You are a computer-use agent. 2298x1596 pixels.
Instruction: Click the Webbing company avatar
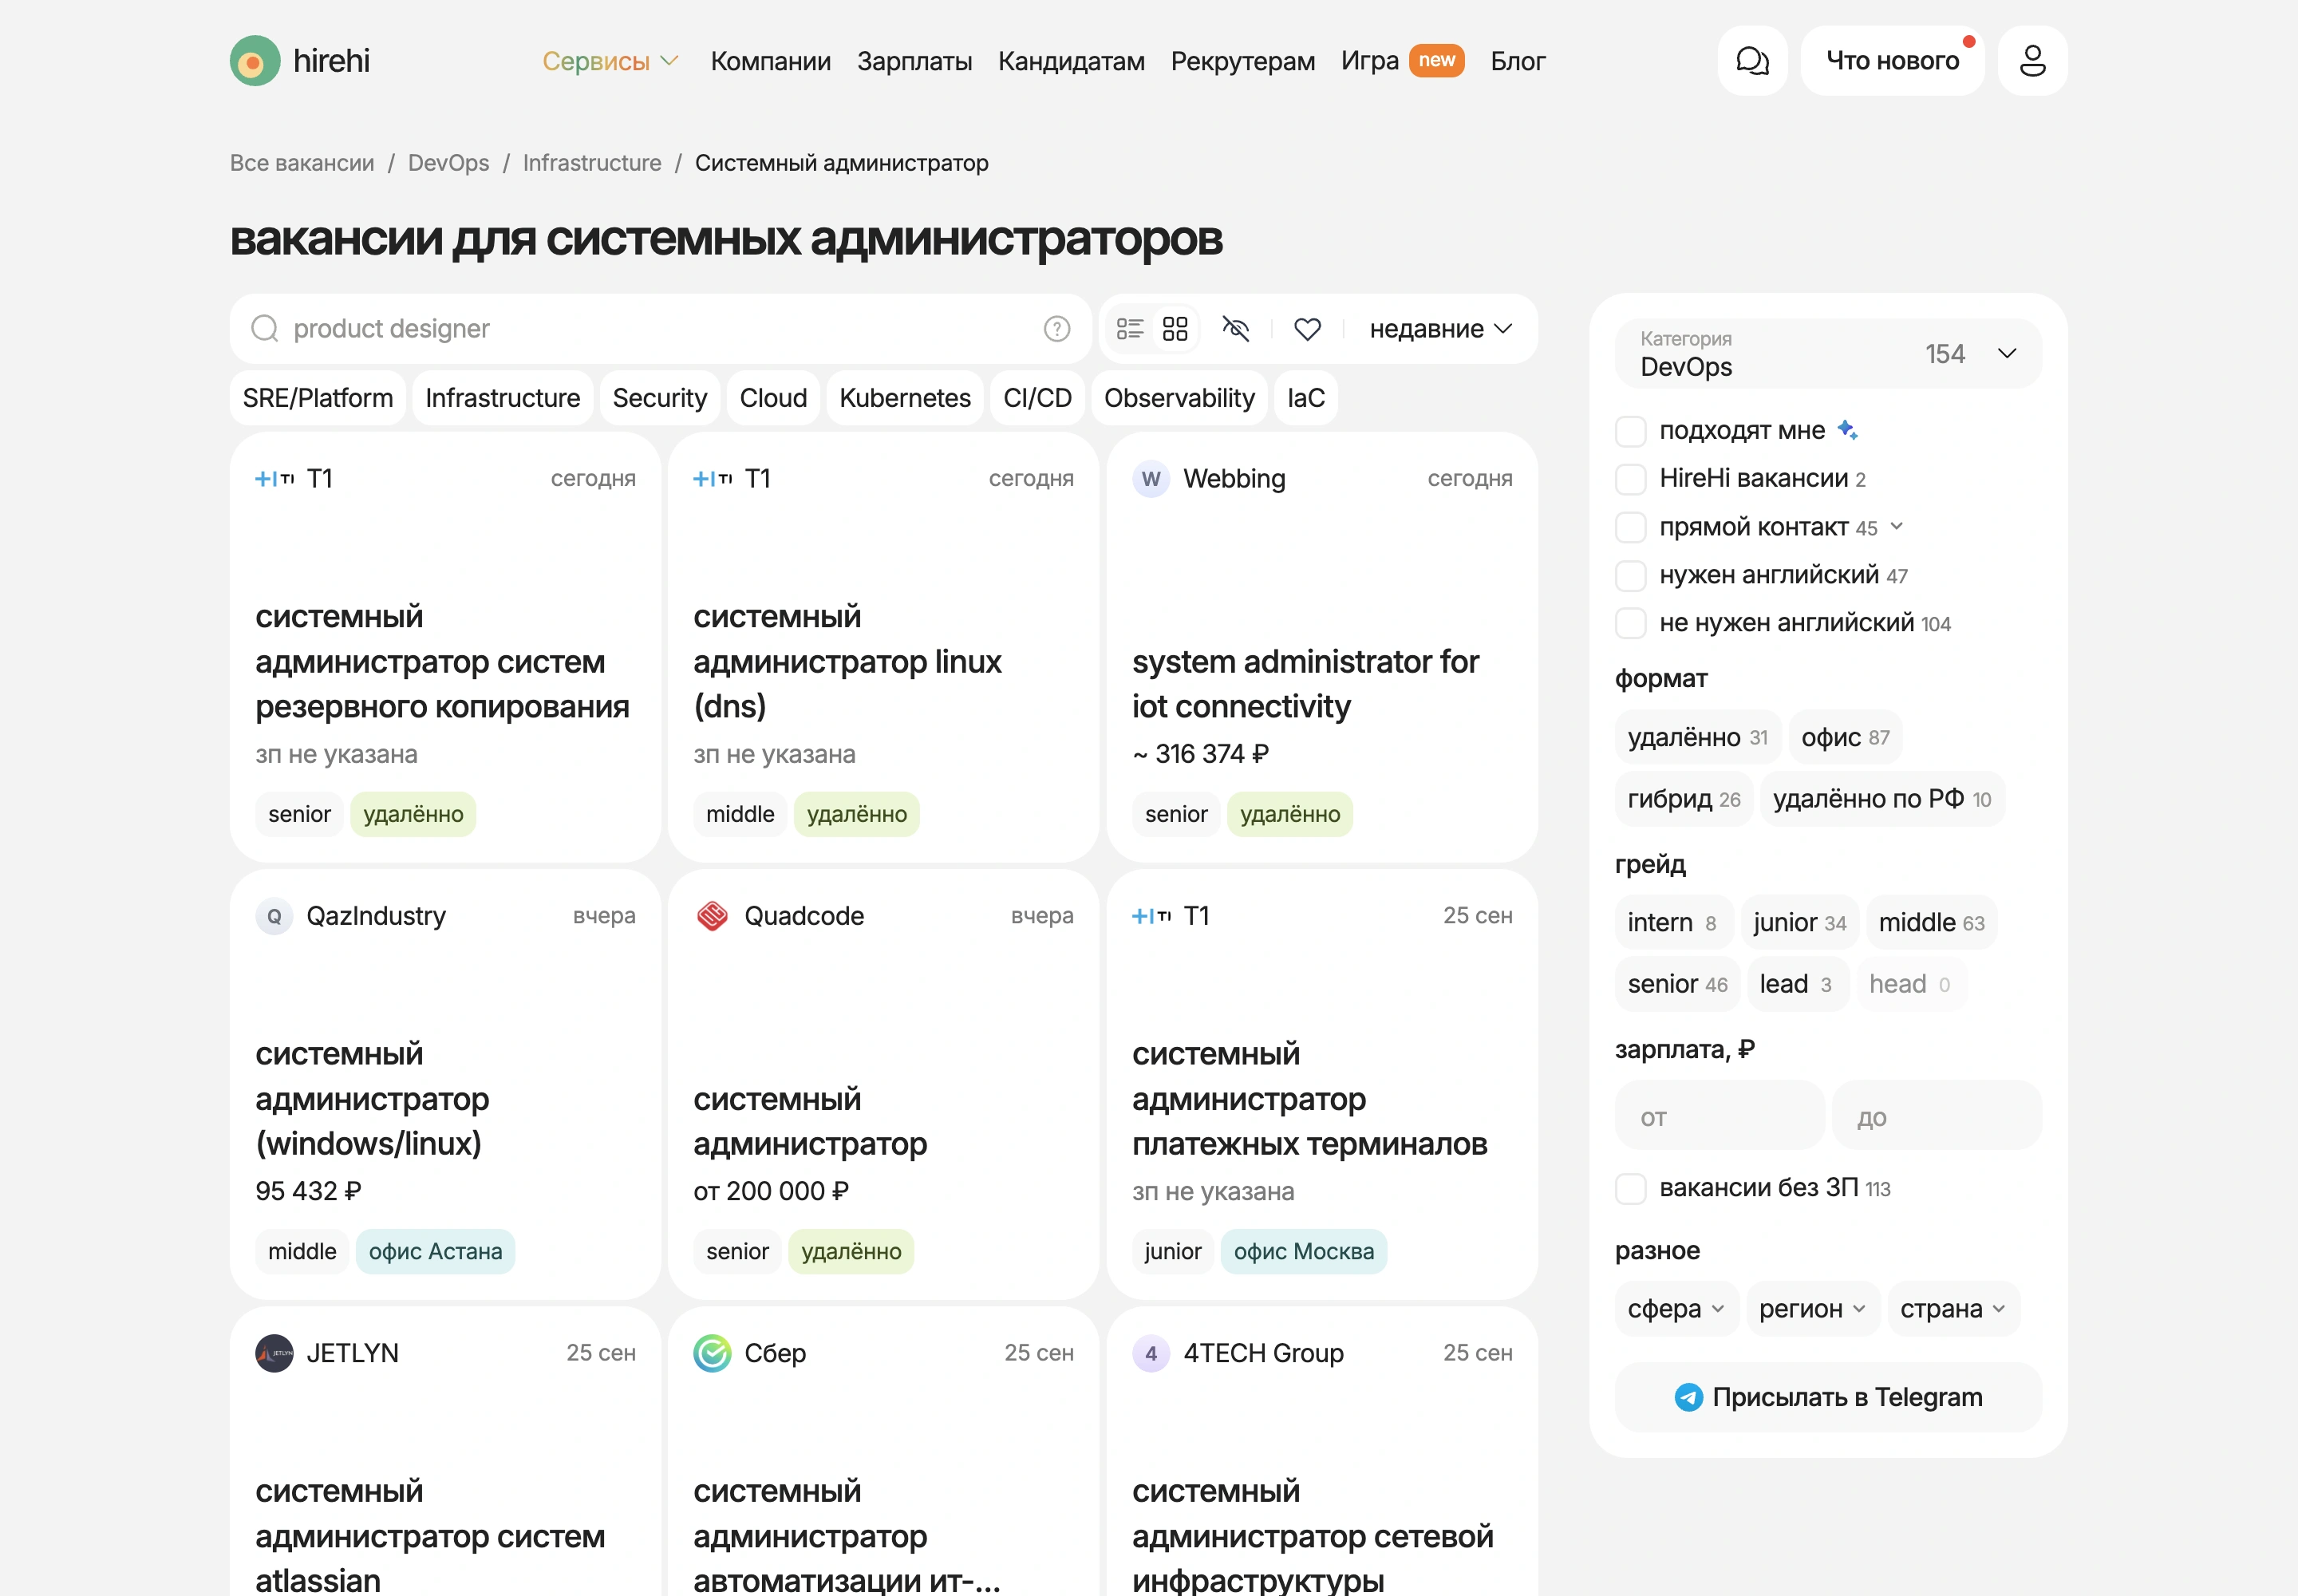coord(1151,479)
